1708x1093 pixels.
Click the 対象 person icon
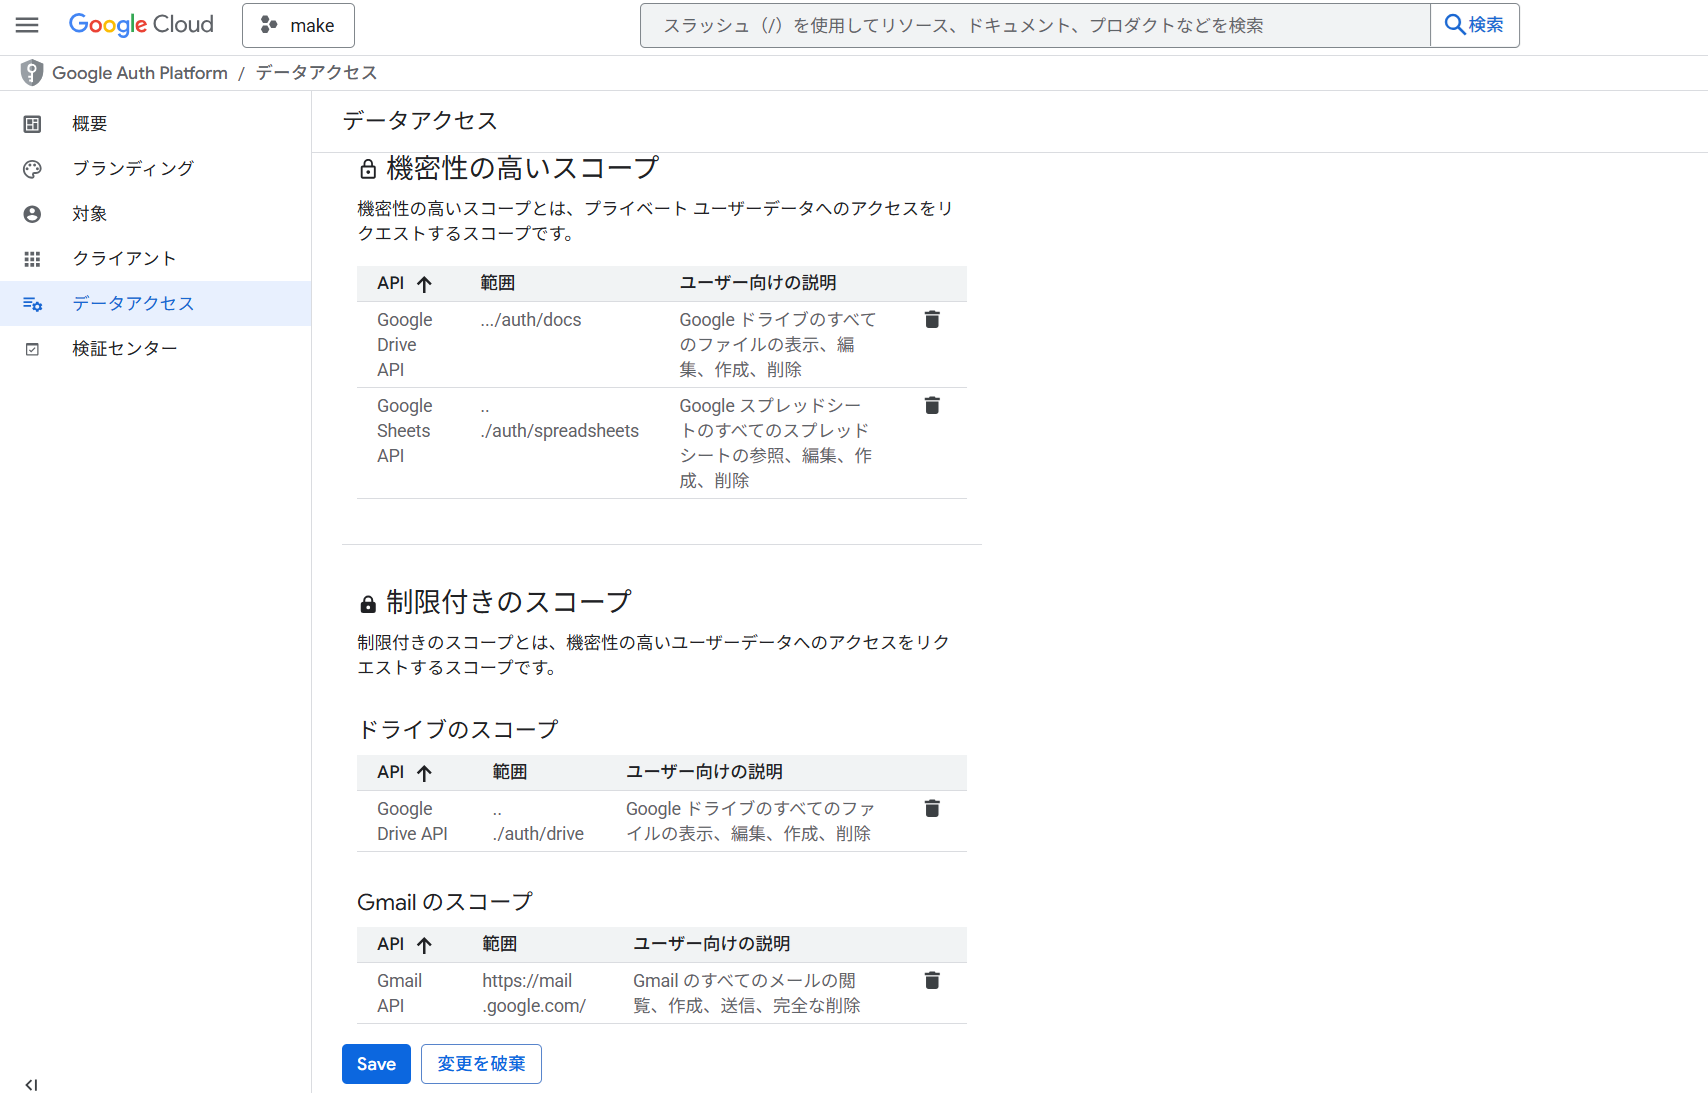coord(32,214)
